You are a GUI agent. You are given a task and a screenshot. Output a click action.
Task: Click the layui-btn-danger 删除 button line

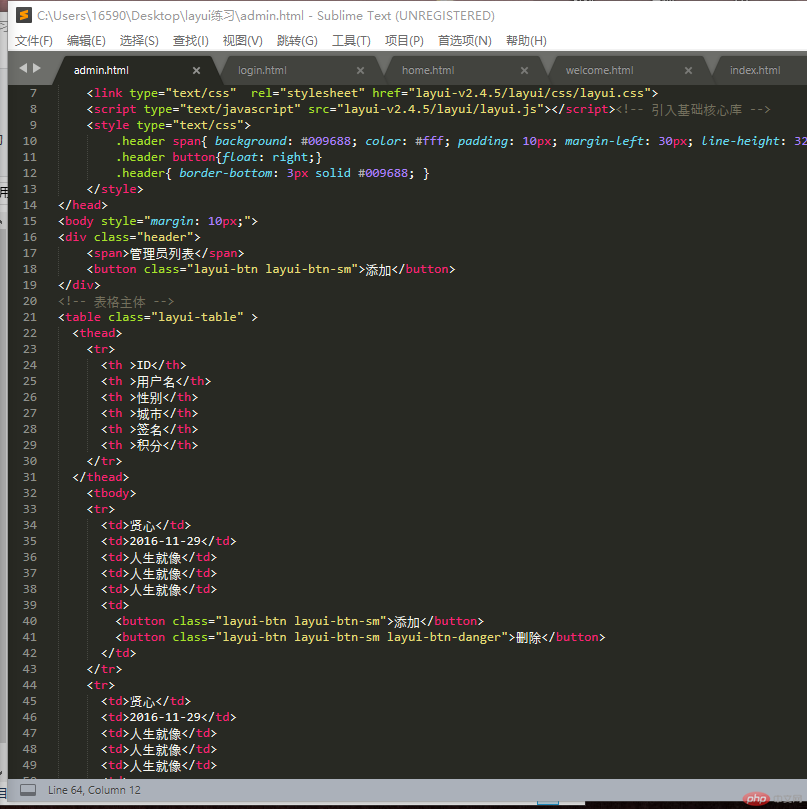point(360,637)
